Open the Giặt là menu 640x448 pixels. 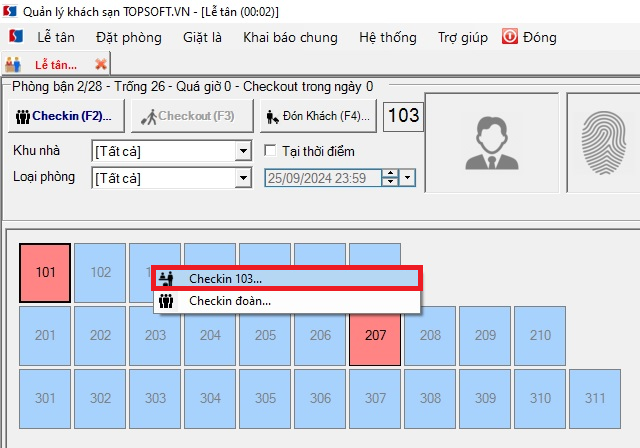(202, 37)
